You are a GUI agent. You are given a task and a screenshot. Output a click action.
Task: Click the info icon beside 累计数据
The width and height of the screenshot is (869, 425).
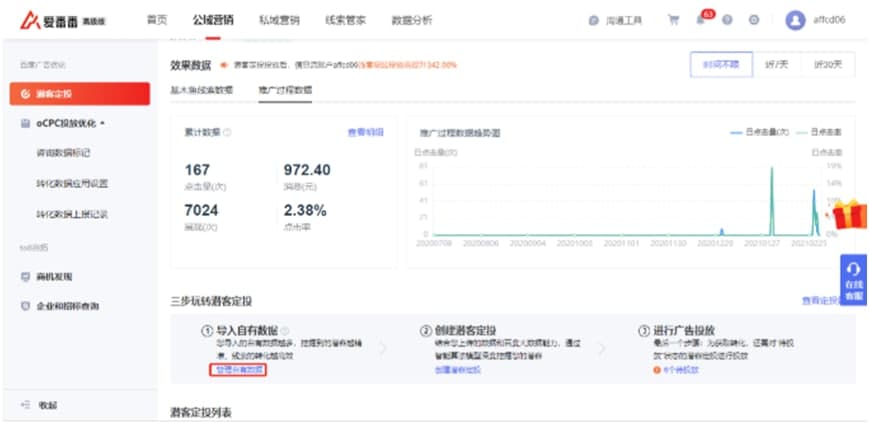pos(227,132)
